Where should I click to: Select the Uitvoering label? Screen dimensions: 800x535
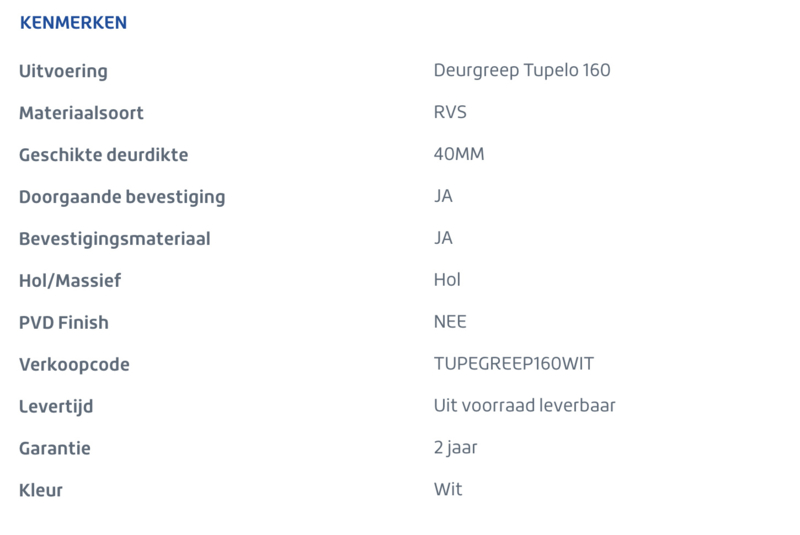[x=63, y=71]
